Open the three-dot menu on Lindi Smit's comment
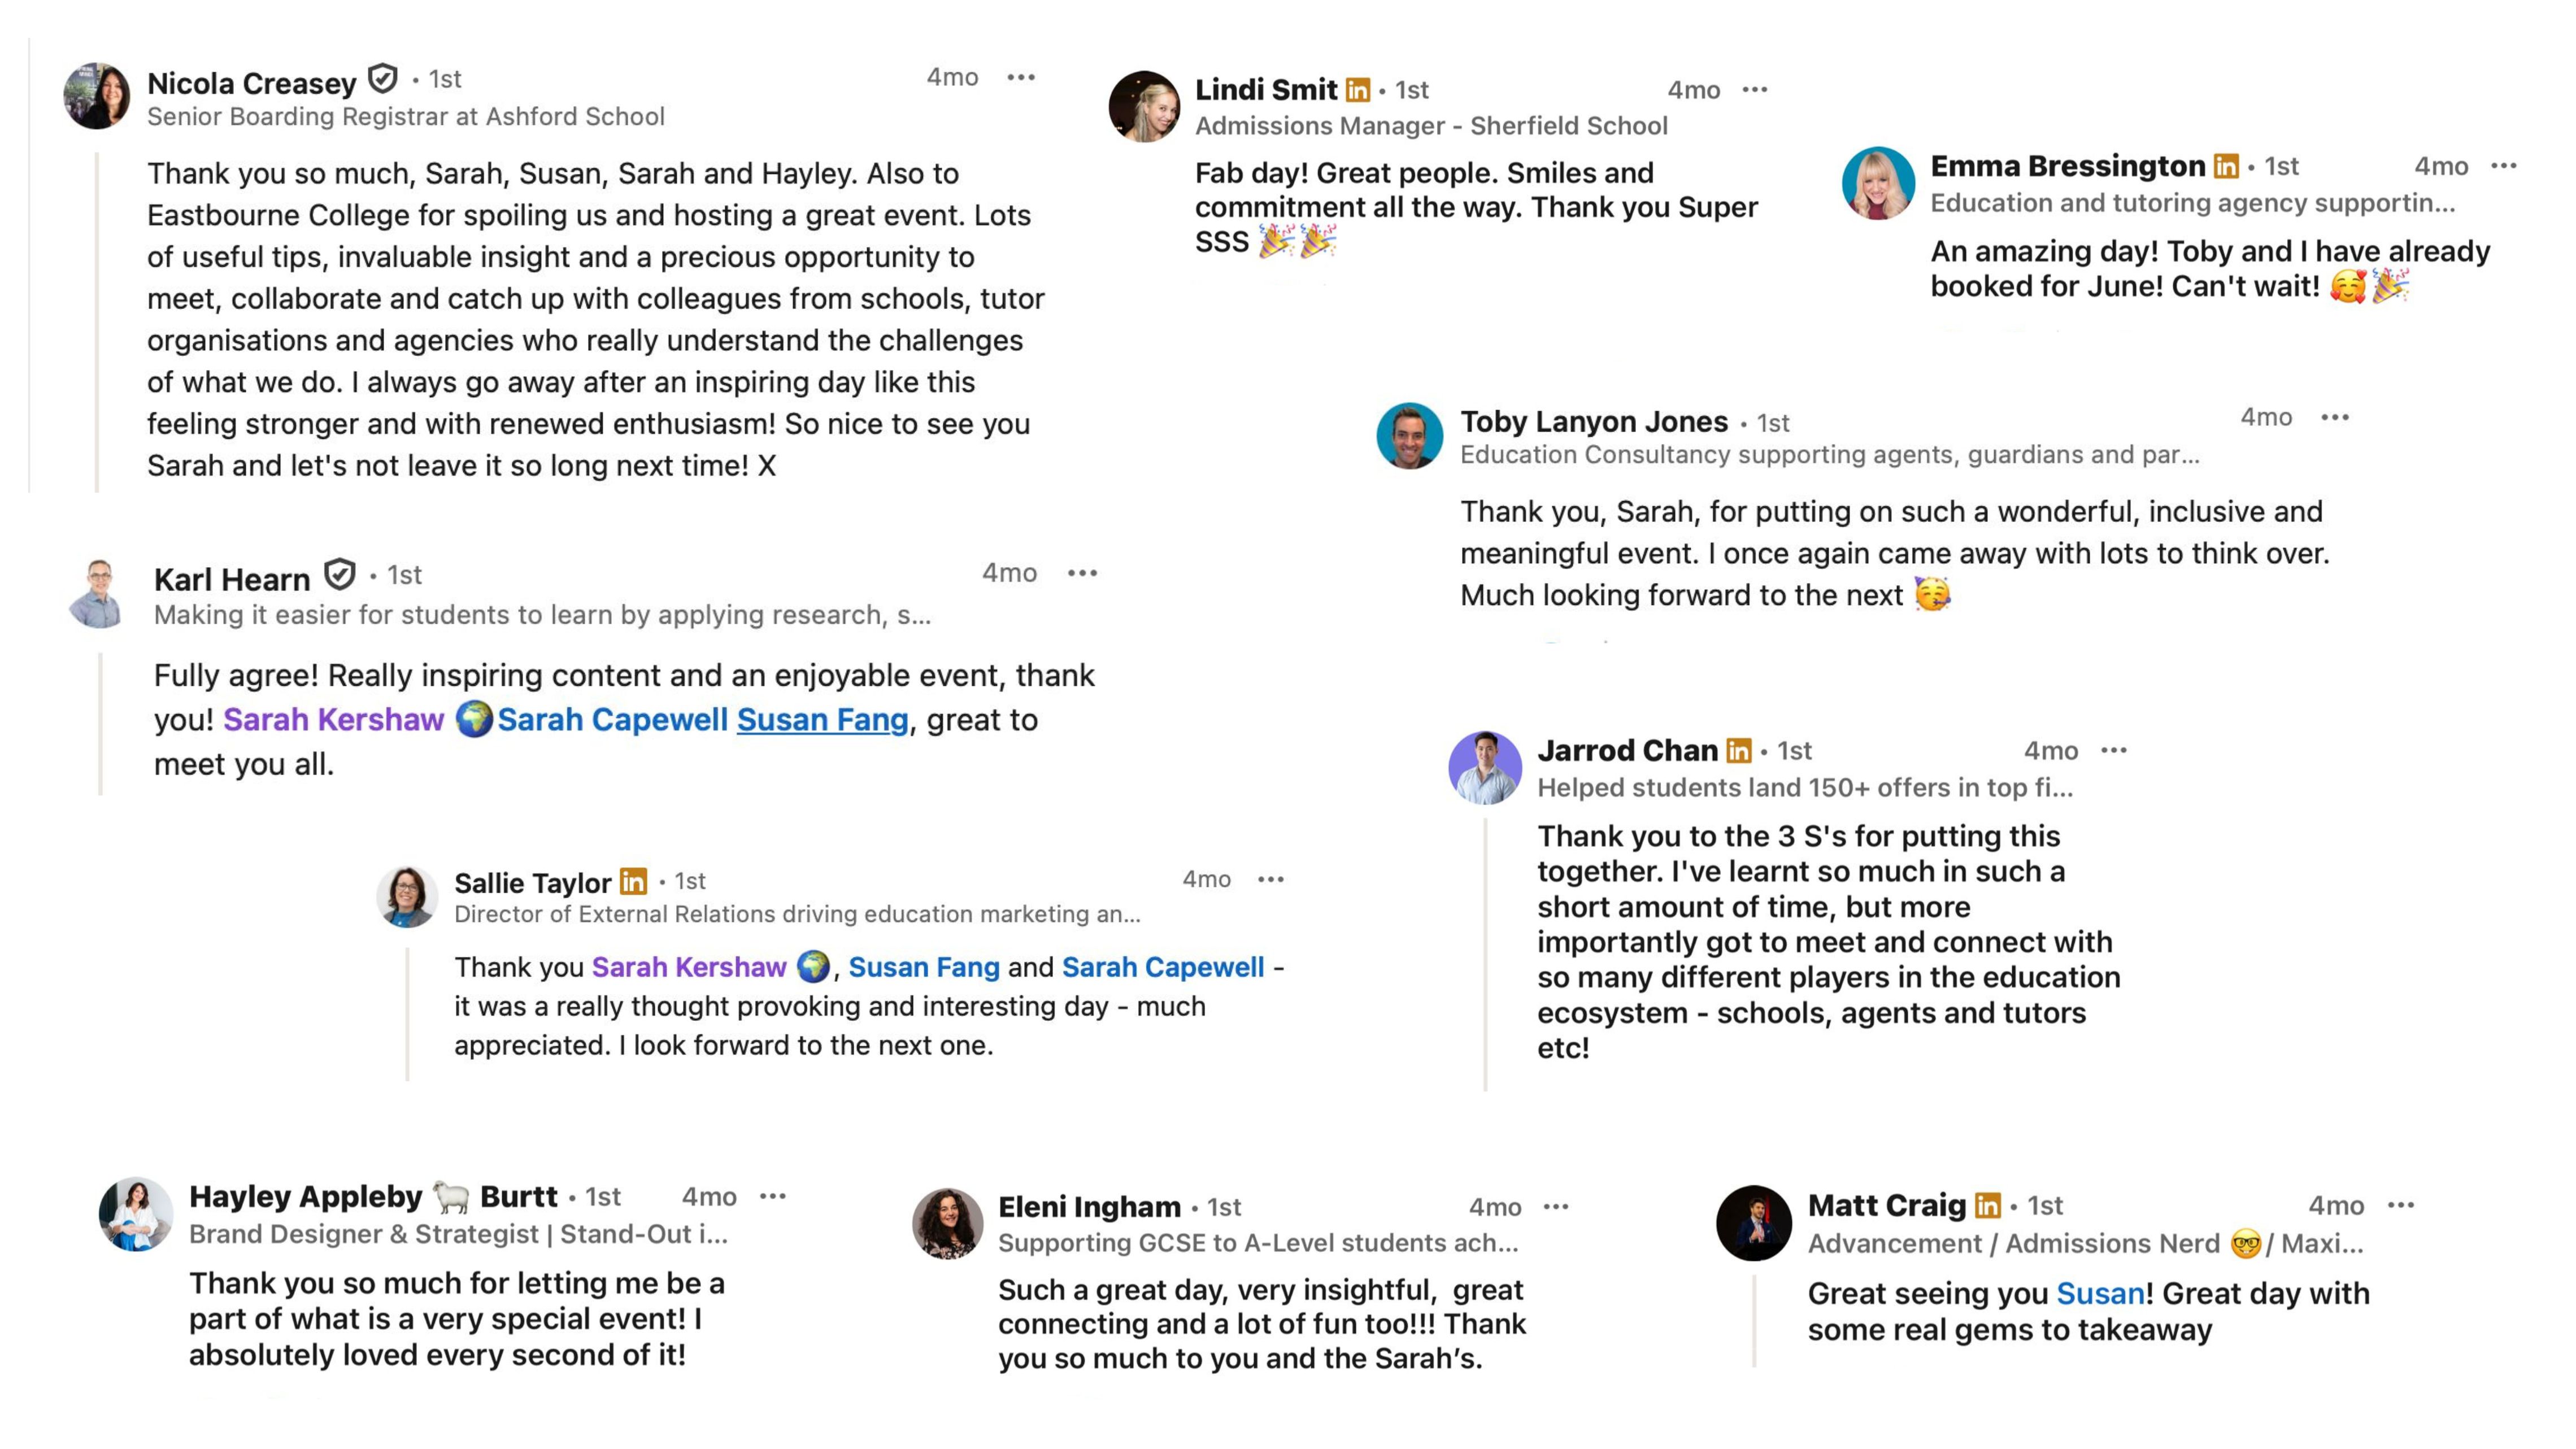2576x1449 pixels. (1754, 90)
